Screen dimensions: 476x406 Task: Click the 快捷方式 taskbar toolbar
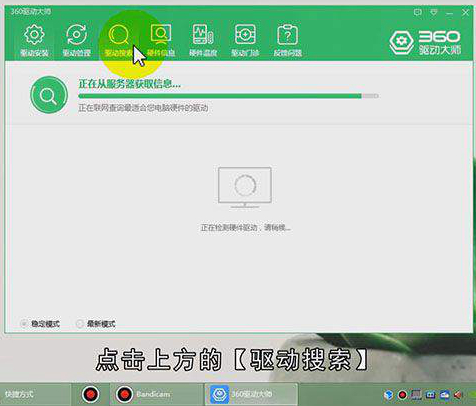pos(19,394)
